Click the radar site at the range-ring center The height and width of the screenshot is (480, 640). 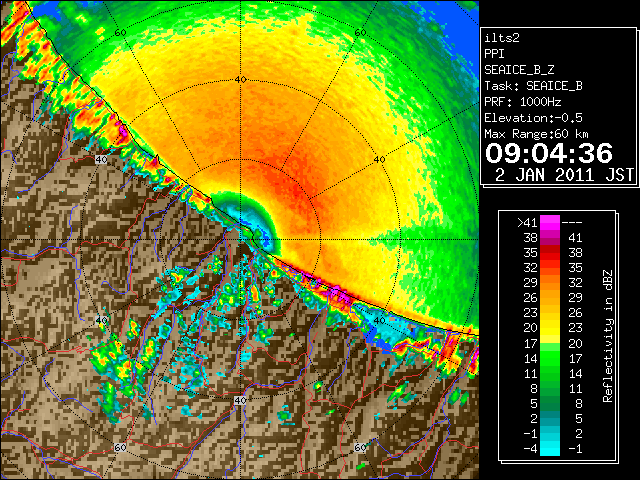241,240
